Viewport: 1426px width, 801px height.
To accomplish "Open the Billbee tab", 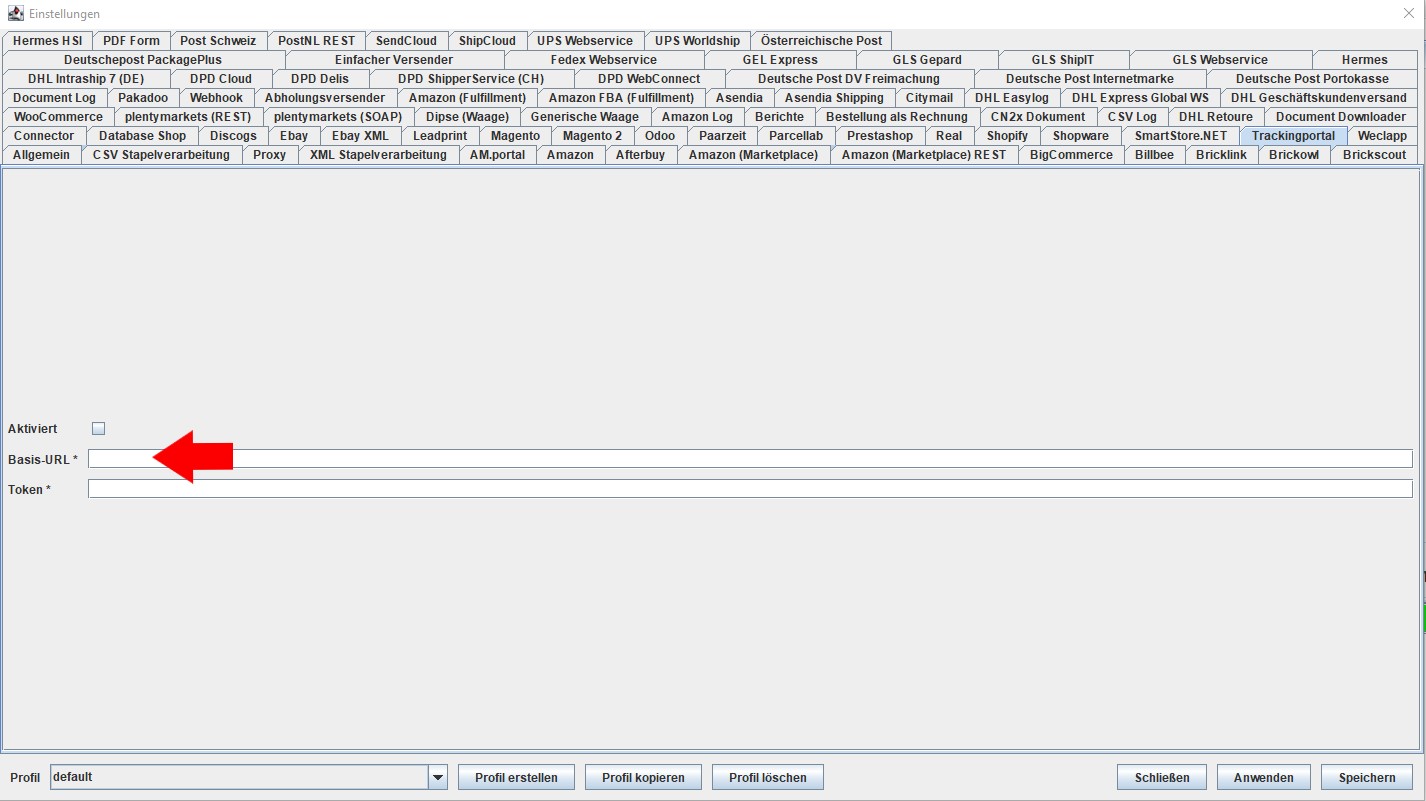I will 1154,155.
